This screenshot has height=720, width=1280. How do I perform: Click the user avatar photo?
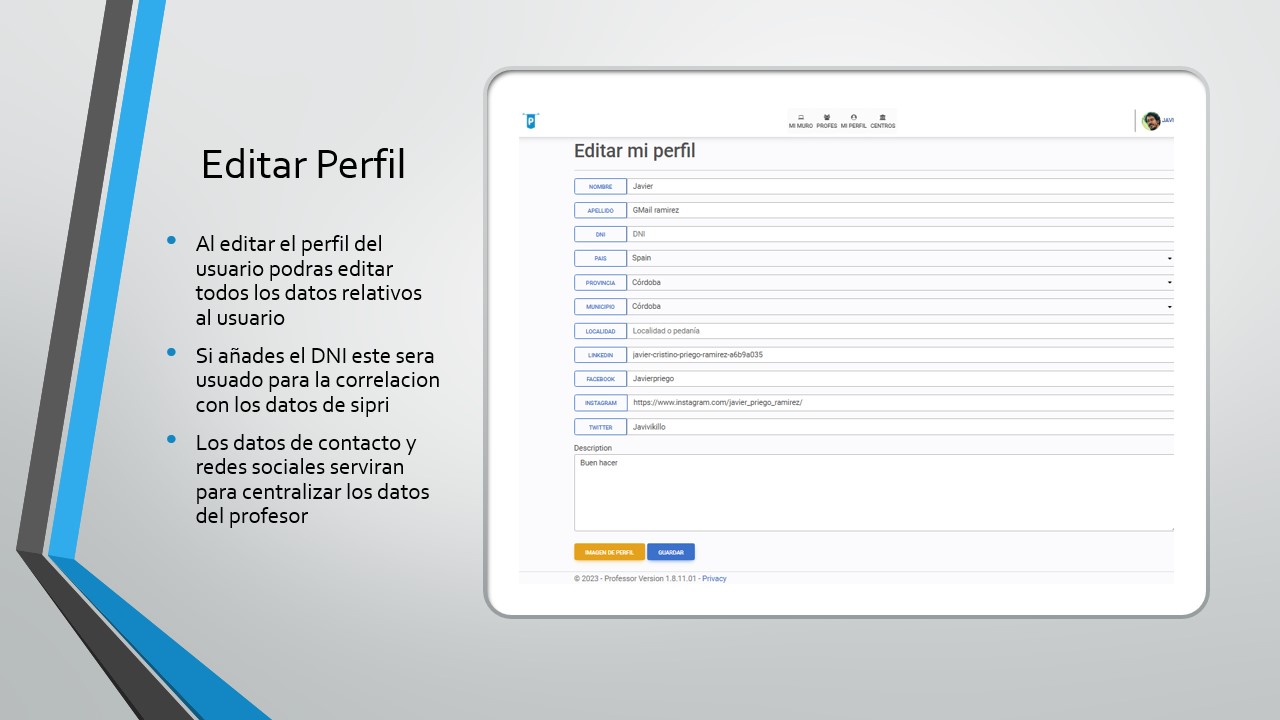pos(1151,121)
